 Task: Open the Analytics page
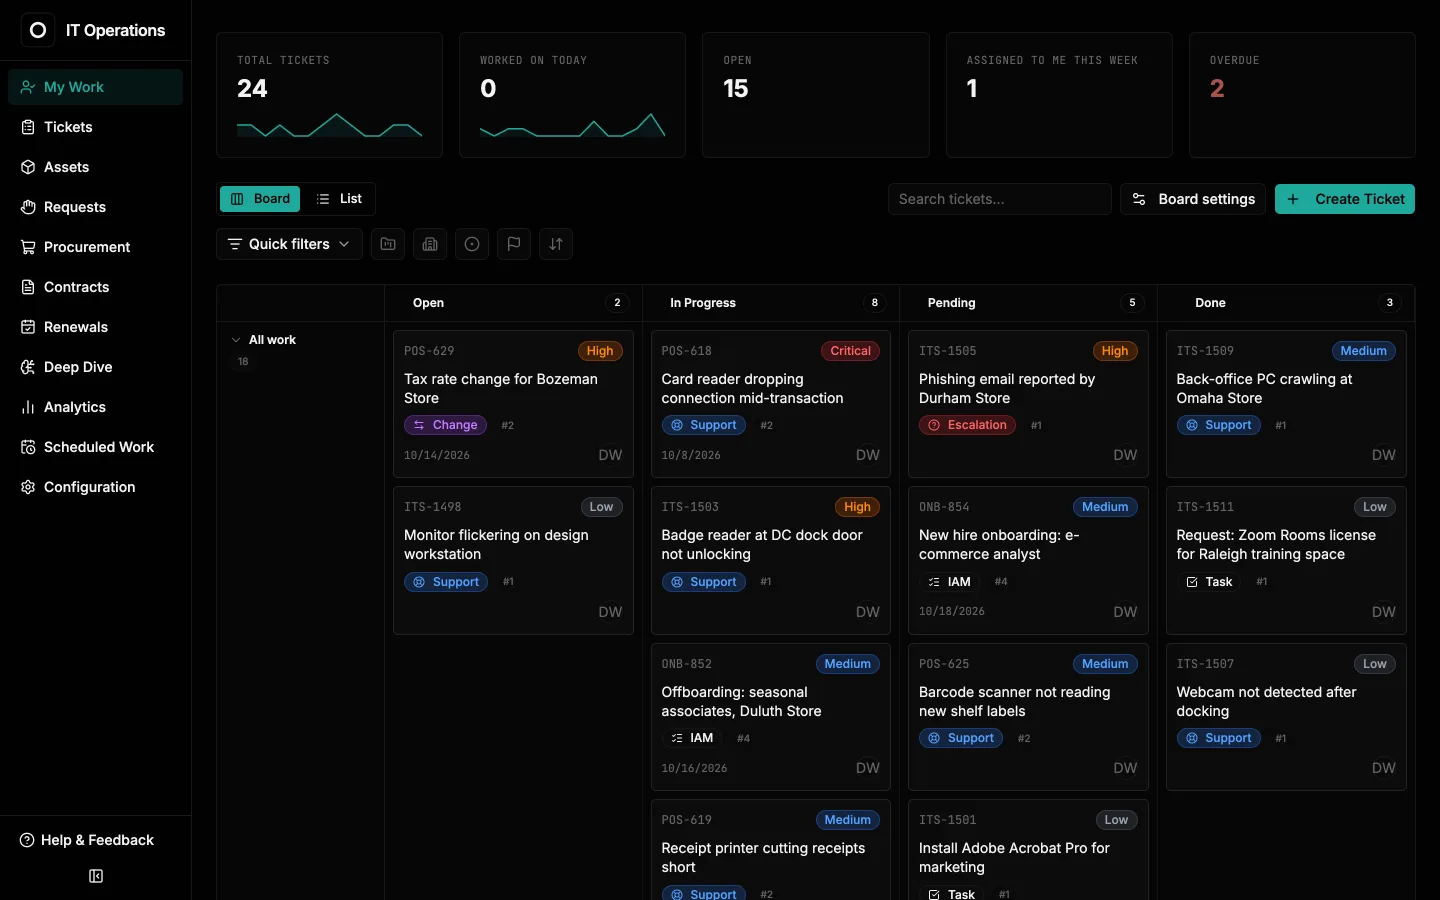click(x=95, y=407)
